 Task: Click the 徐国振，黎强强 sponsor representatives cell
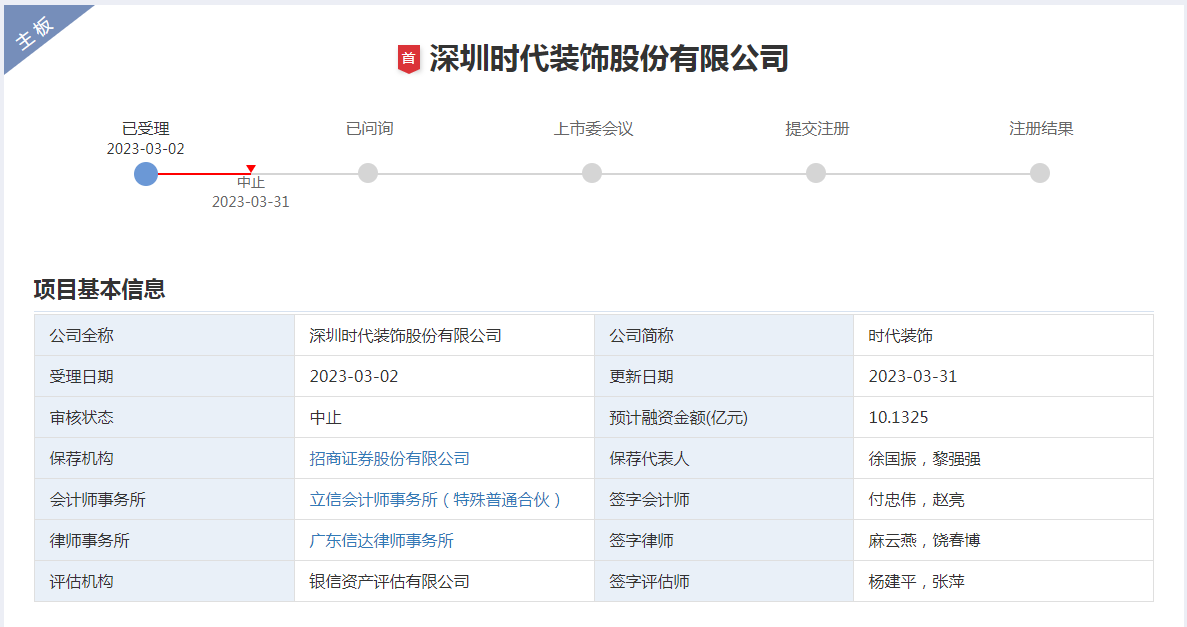924,459
